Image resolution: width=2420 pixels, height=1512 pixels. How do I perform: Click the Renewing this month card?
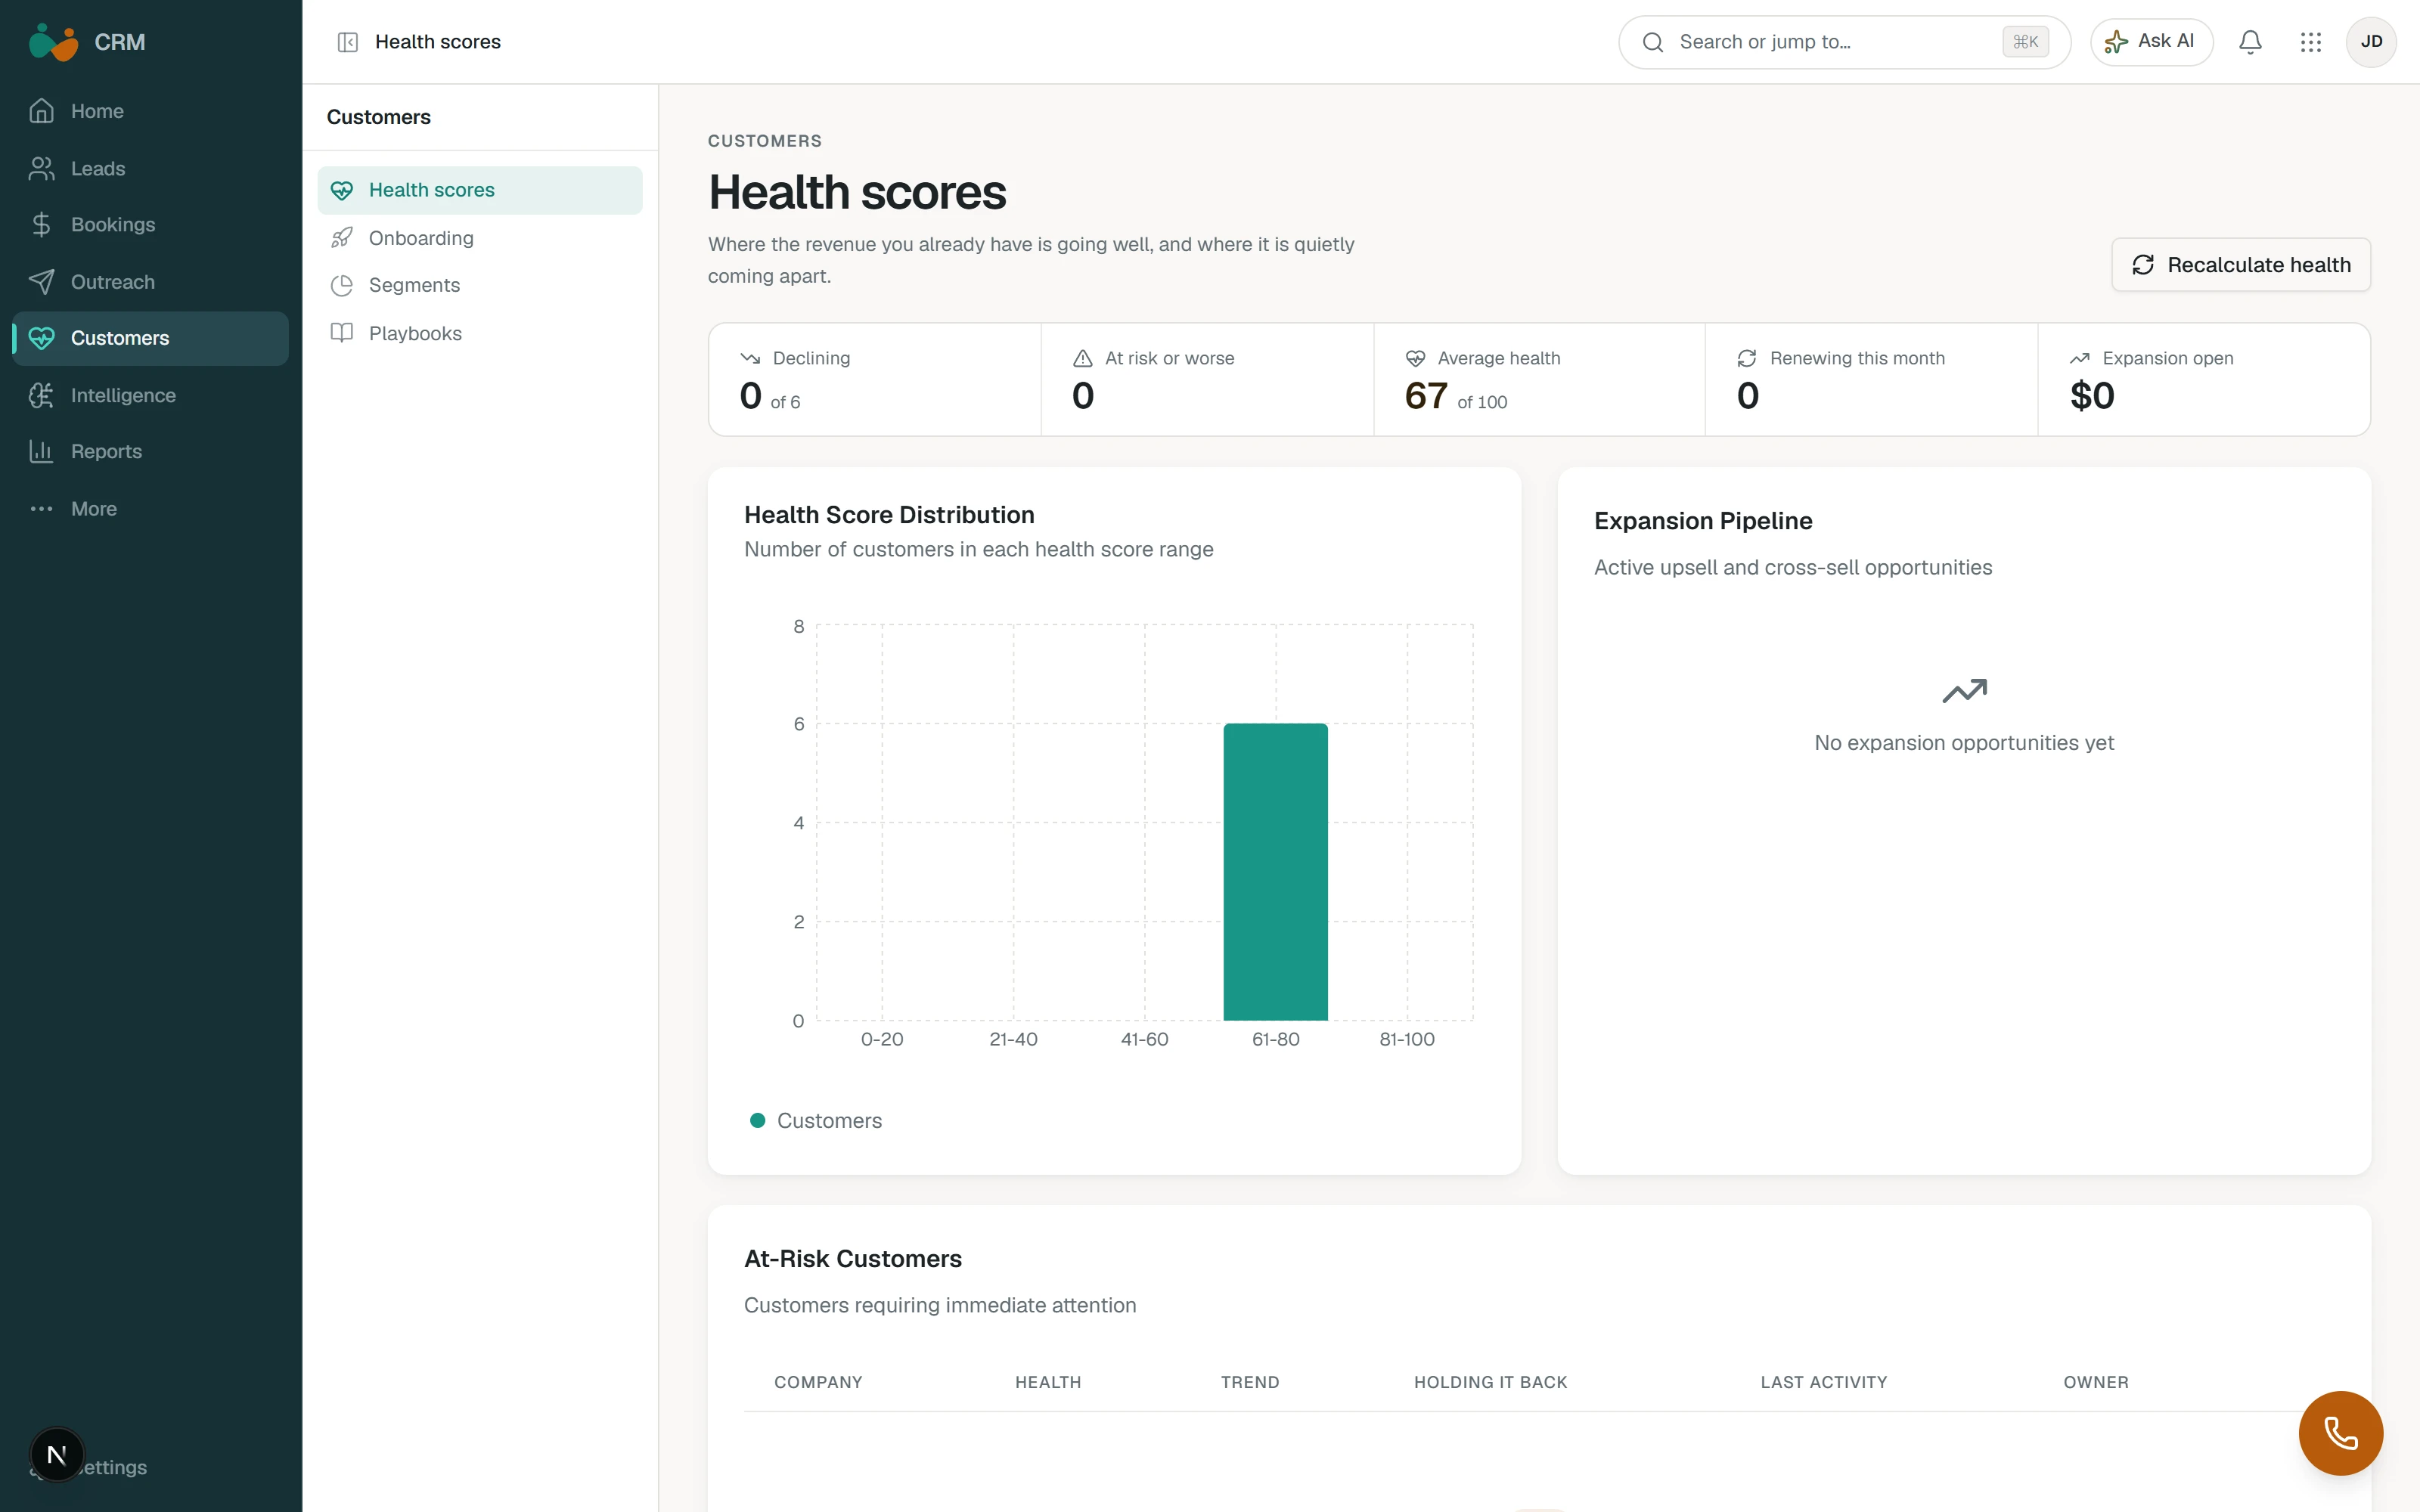click(1871, 379)
